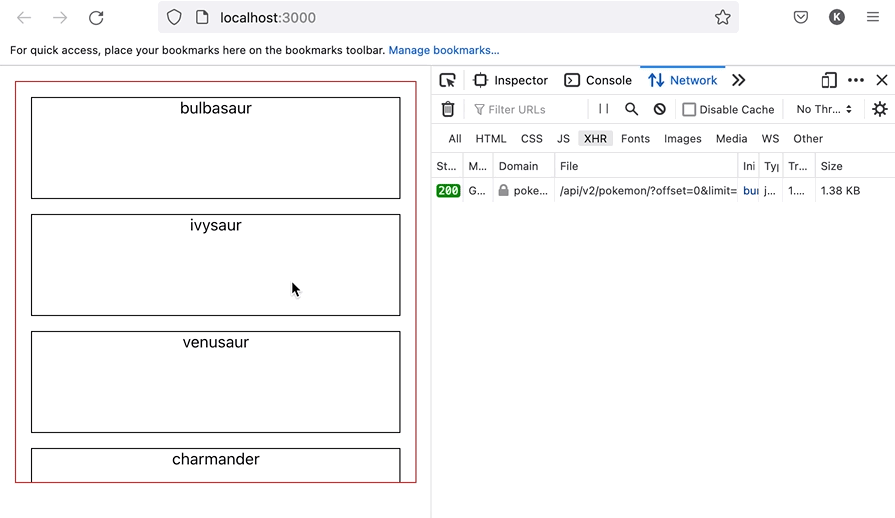Toggle responsive design mode icon
The width and height of the screenshot is (895, 518).
pyautogui.click(x=829, y=80)
